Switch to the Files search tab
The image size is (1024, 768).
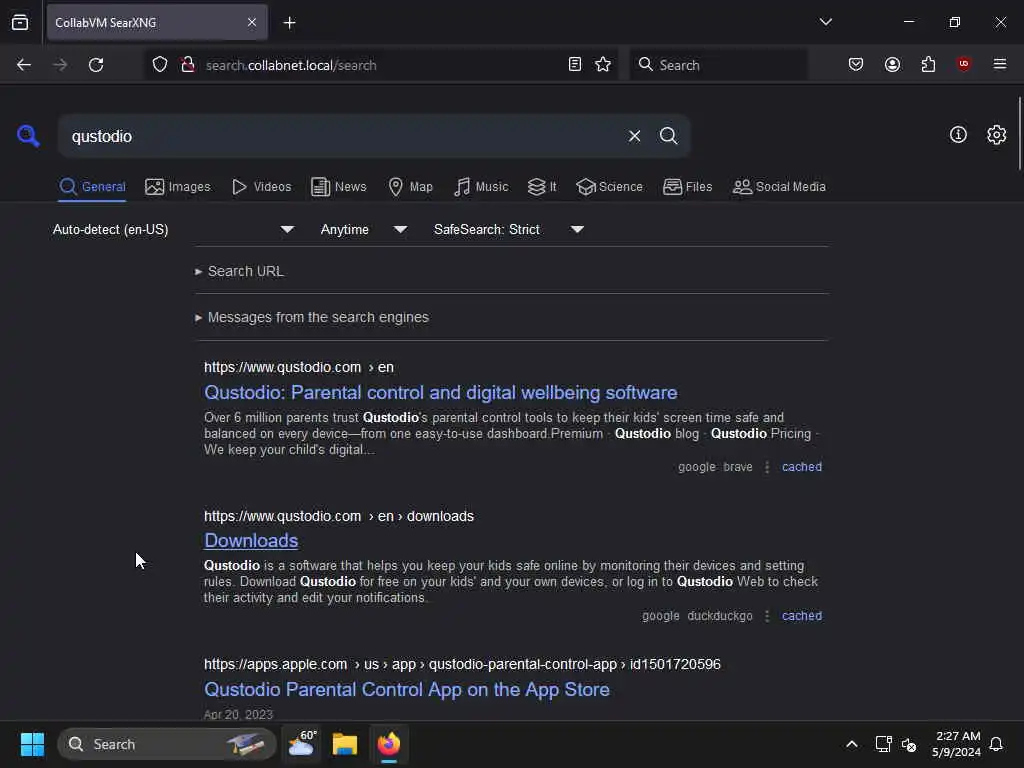pos(687,187)
